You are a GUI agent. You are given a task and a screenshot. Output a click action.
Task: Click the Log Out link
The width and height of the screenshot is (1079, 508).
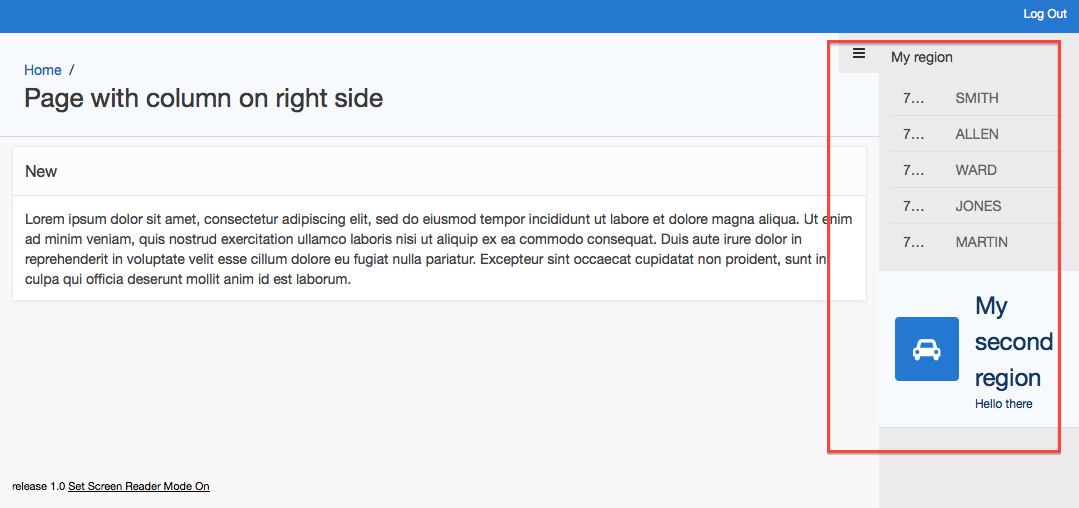1044,14
